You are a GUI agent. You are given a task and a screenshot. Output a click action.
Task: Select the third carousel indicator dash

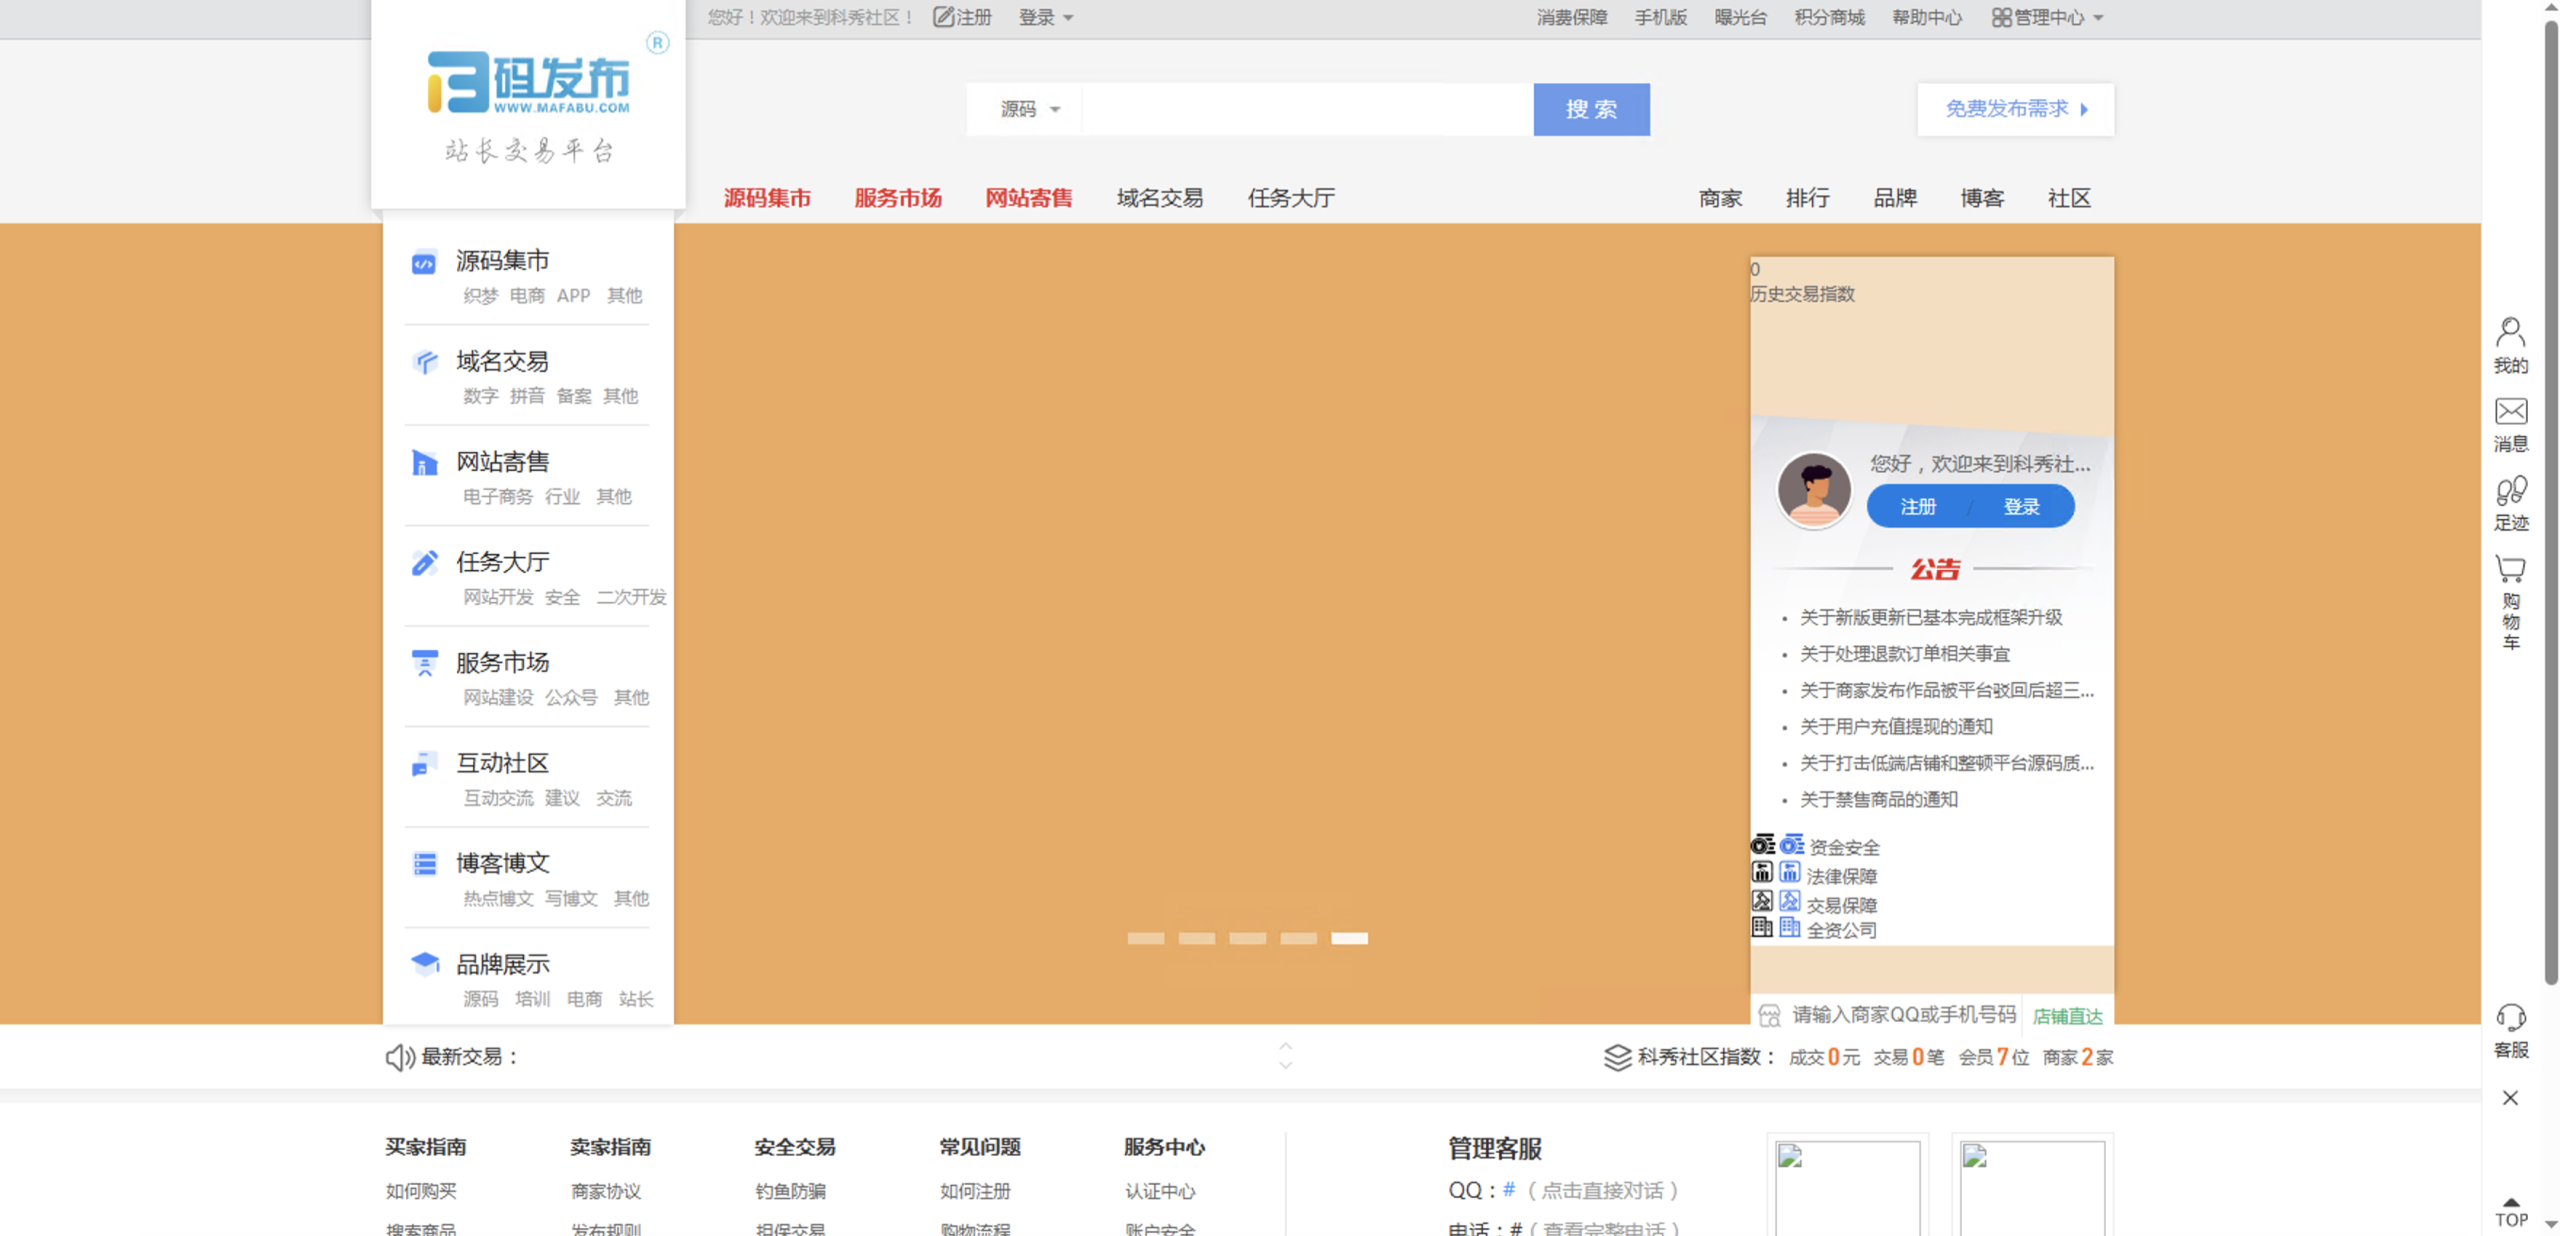(1247, 938)
